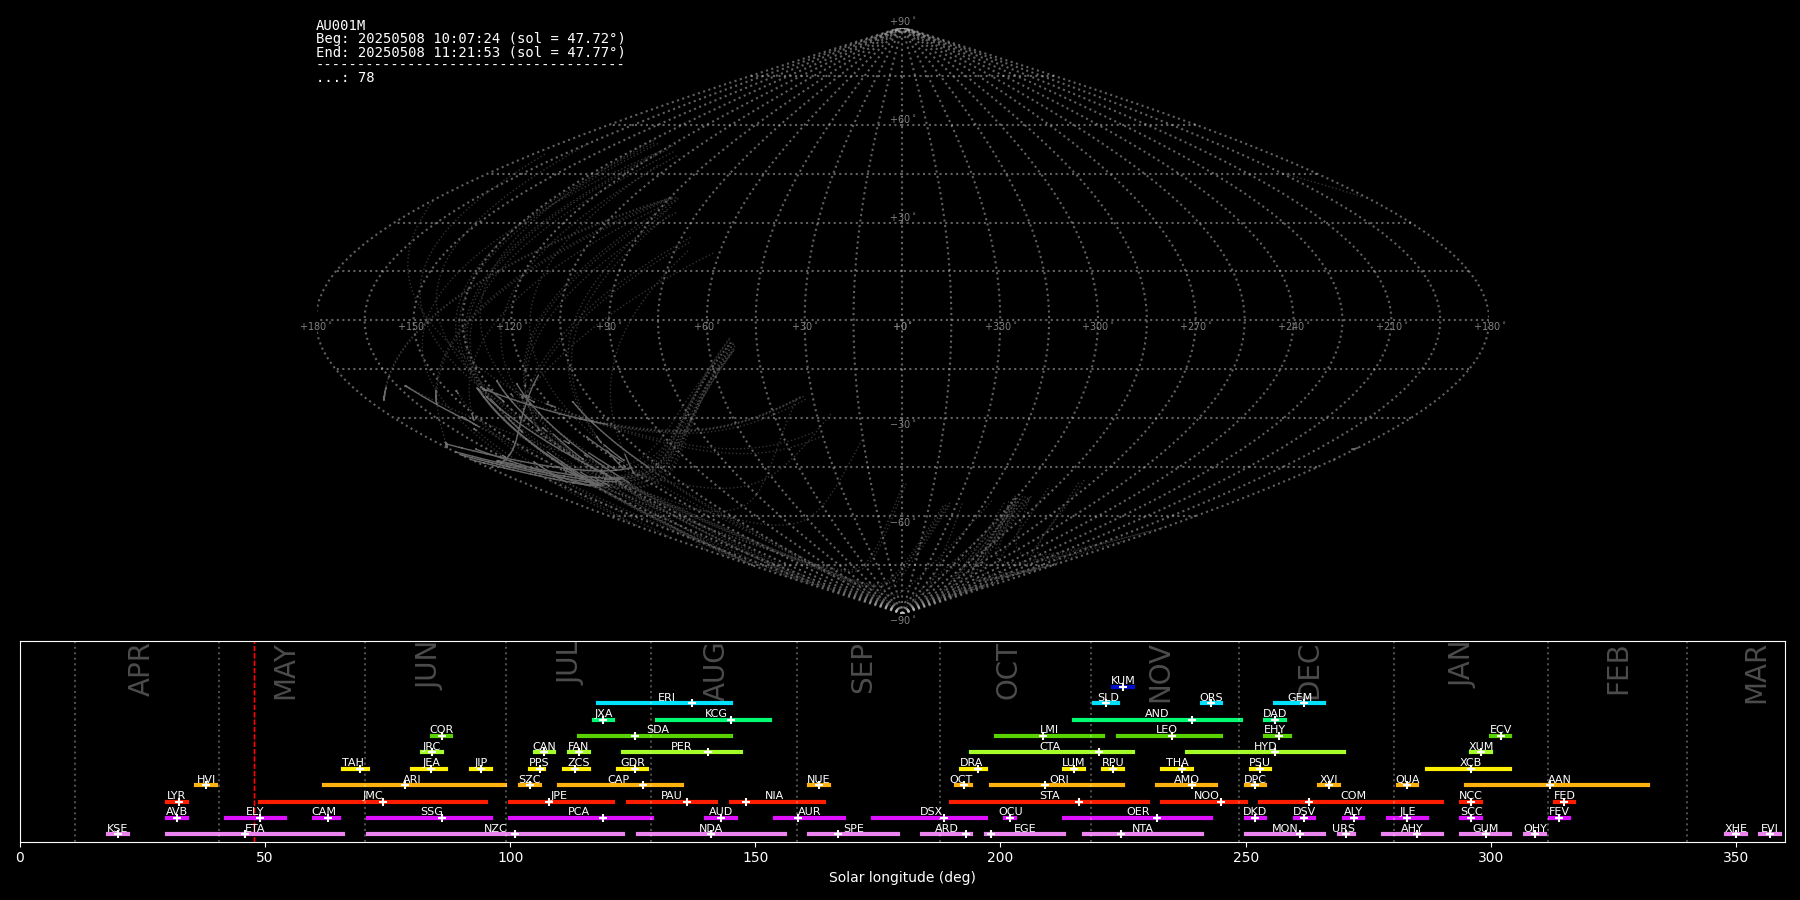Click the cyan GEM shower bar
Screen dimensions: 1800x900
1299,703
